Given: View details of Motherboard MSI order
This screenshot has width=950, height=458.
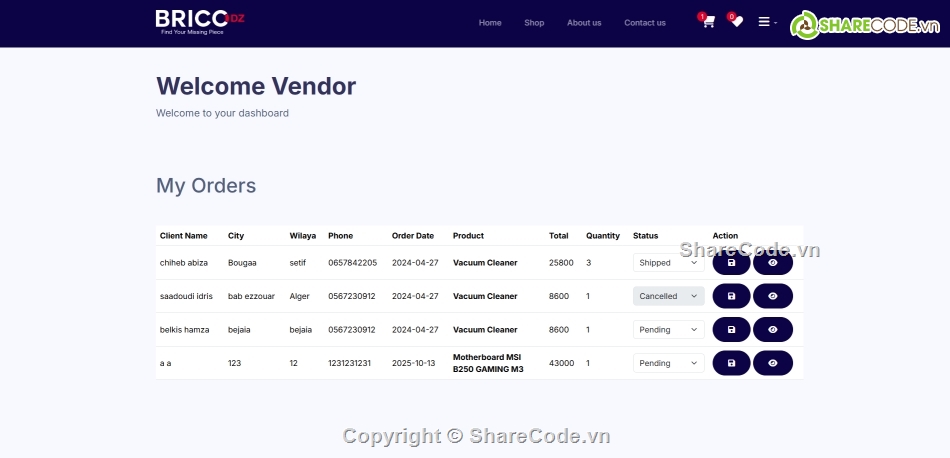Looking at the screenshot, I should (x=772, y=363).
